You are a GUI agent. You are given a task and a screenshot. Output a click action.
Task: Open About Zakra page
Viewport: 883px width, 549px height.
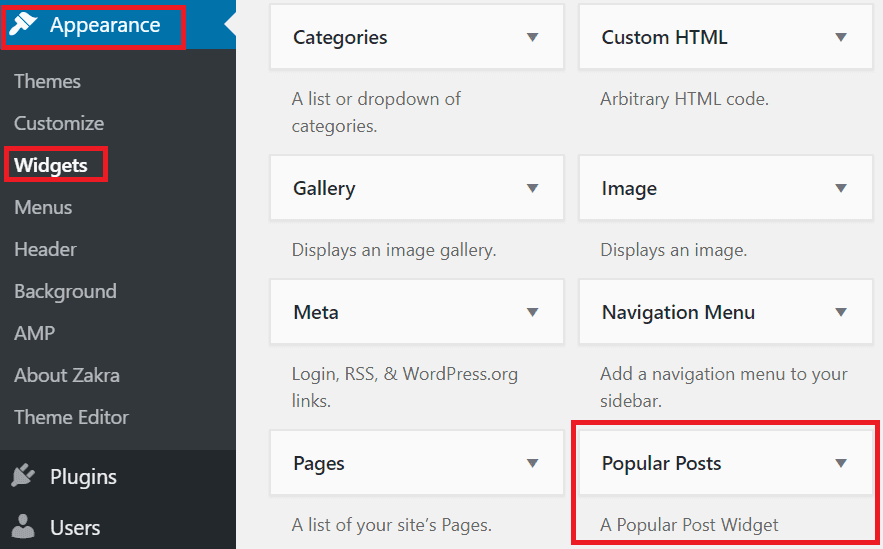67,376
